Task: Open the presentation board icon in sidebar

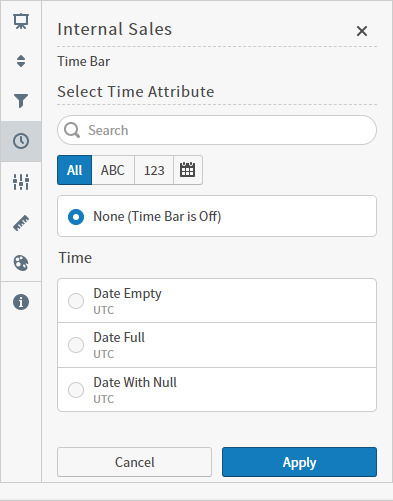Action: [21, 21]
